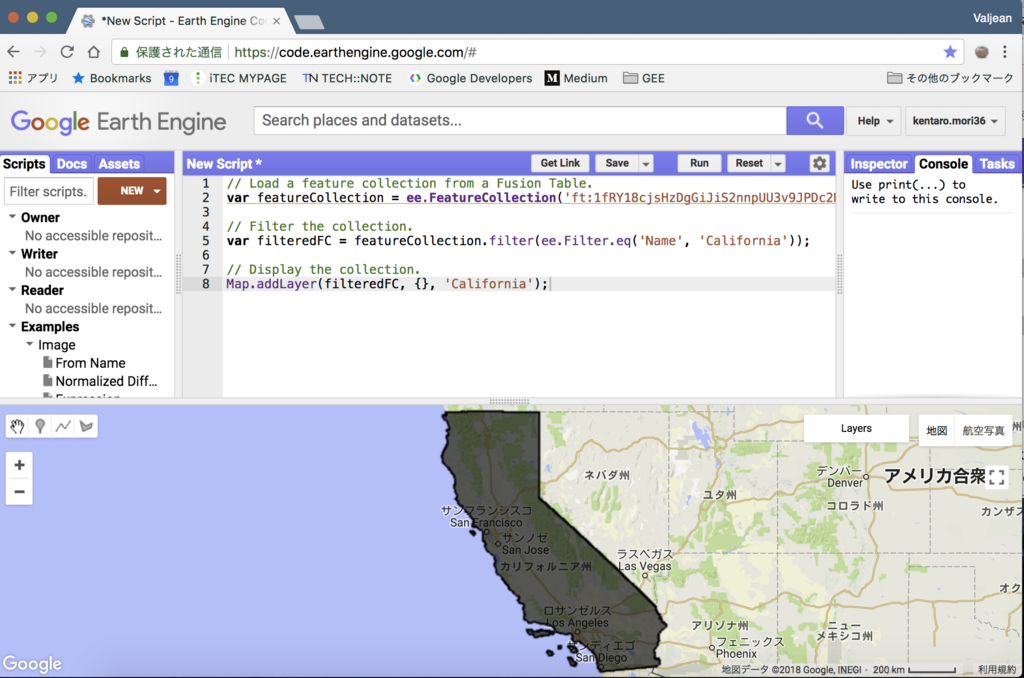Open the Layers panel on map
The image size is (1024, 678).
click(x=856, y=428)
